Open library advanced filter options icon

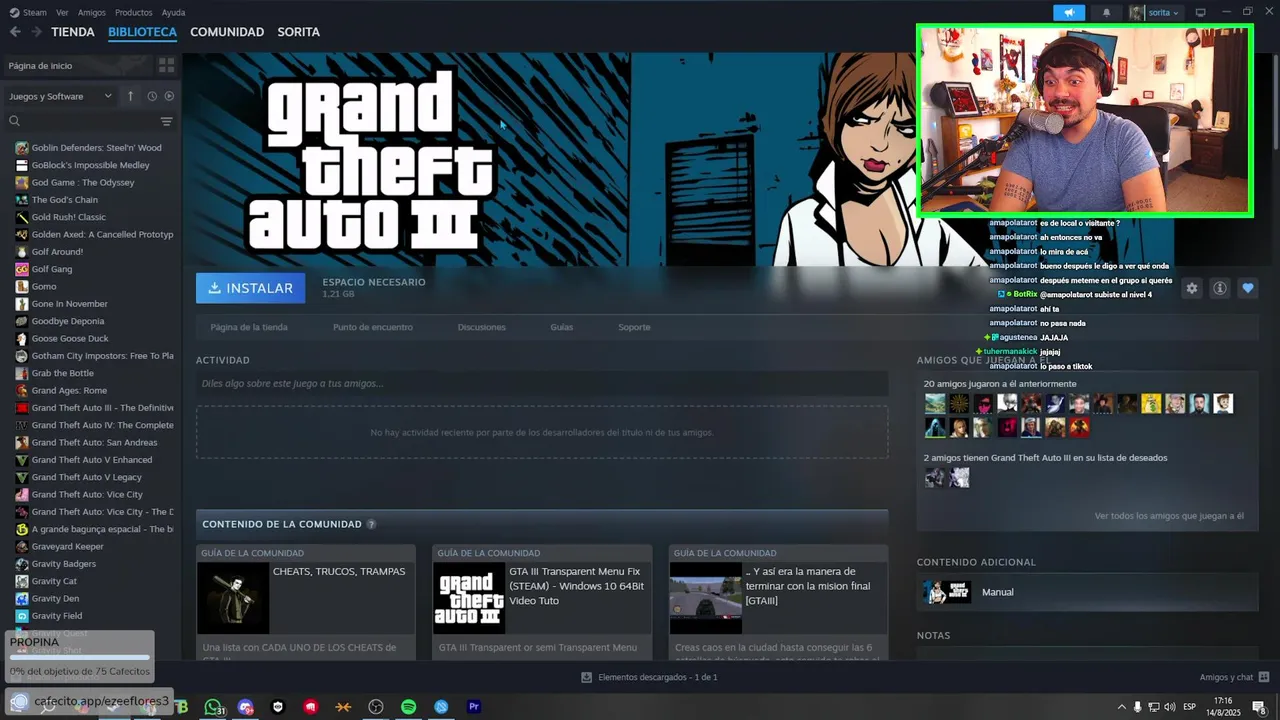(166, 121)
